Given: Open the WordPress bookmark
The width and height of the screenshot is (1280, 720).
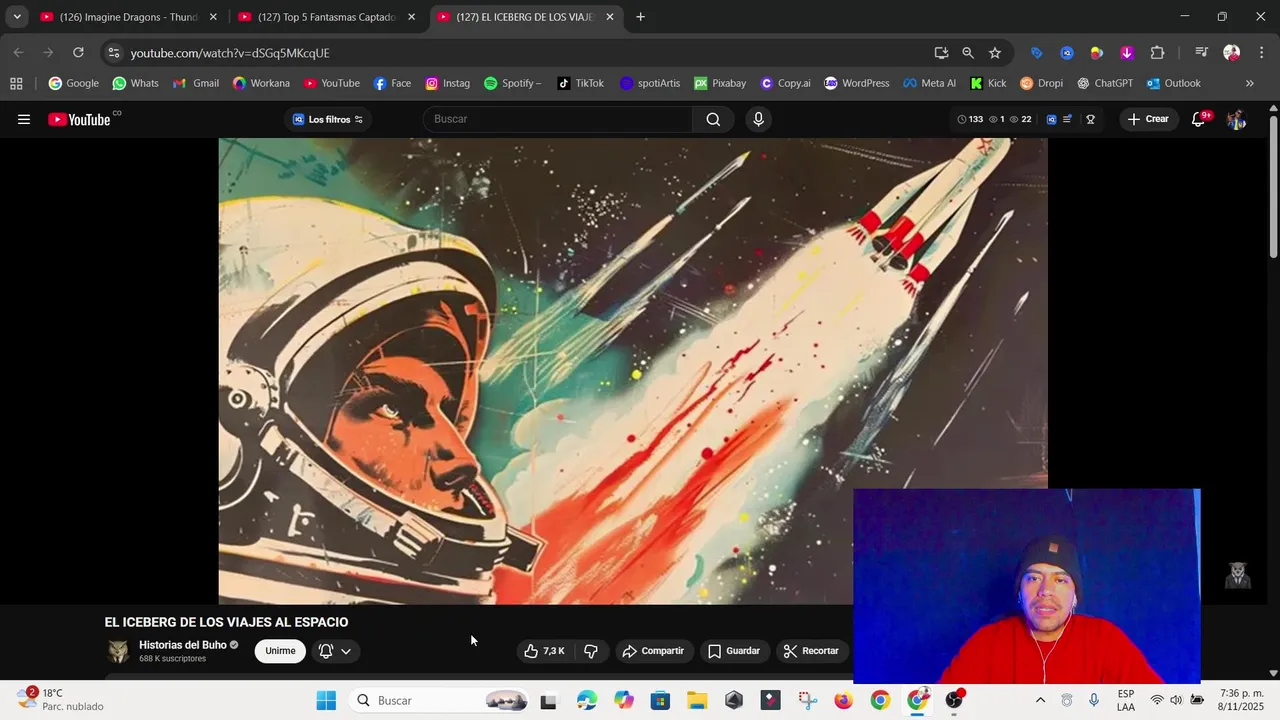Looking at the screenshot, I should point(857,83).
